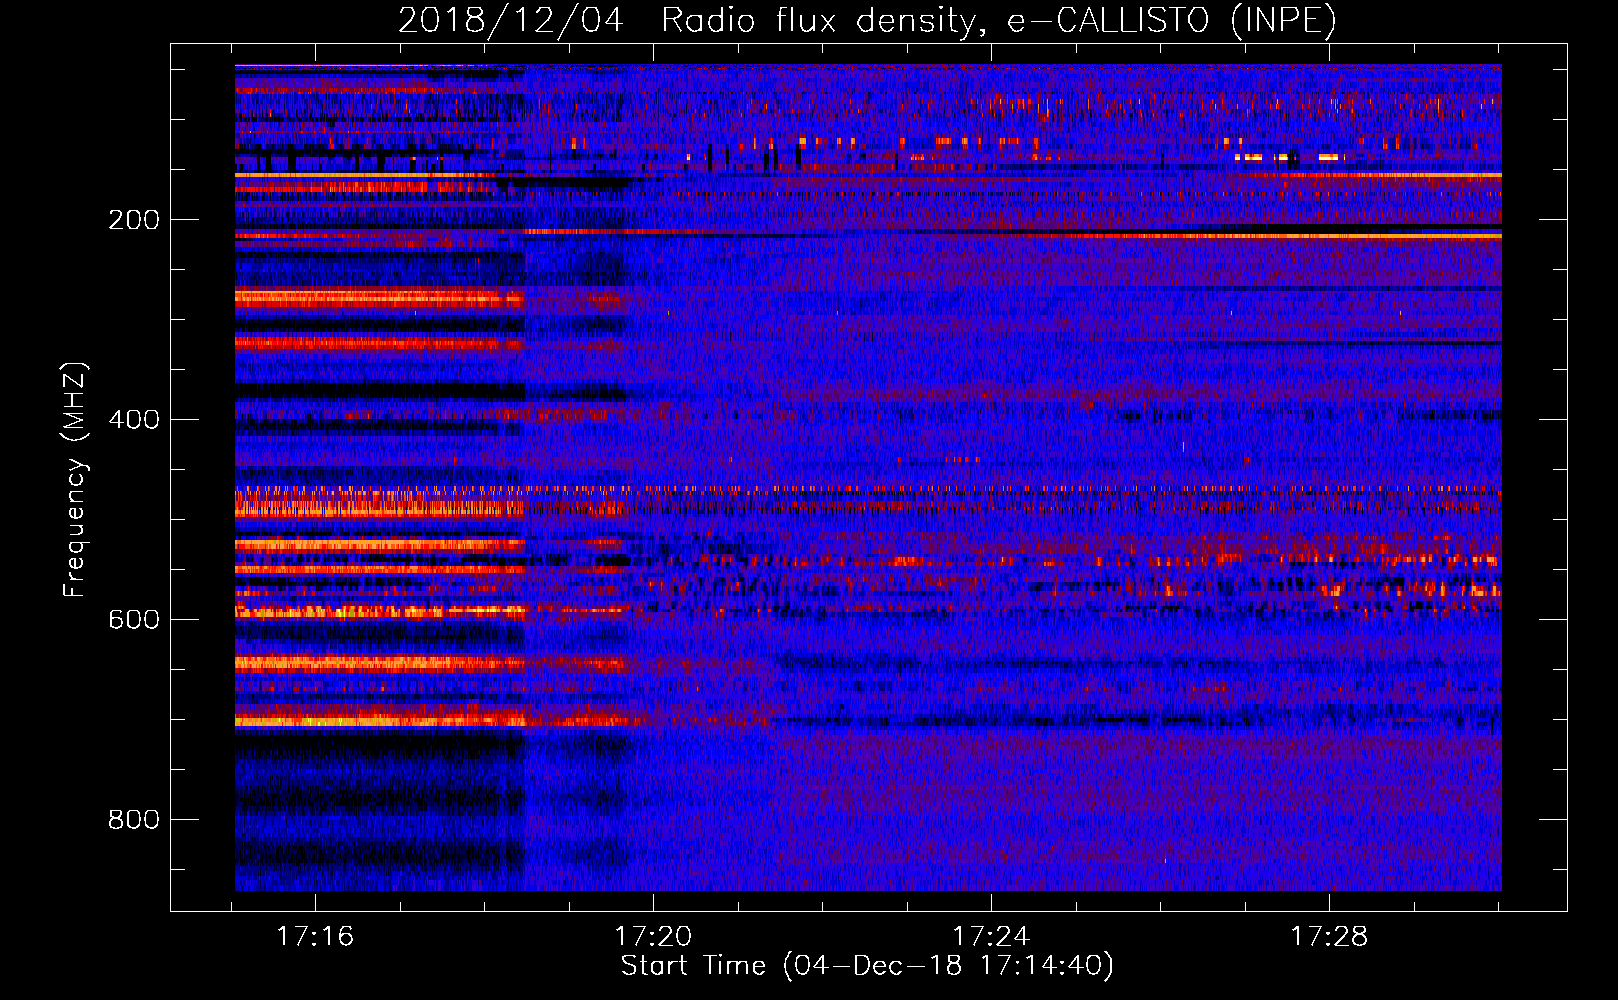The height and width of the screenshot is (1000, 1618).
Task: Click the 17:20 time tick label
Action: tap(653, 936)
